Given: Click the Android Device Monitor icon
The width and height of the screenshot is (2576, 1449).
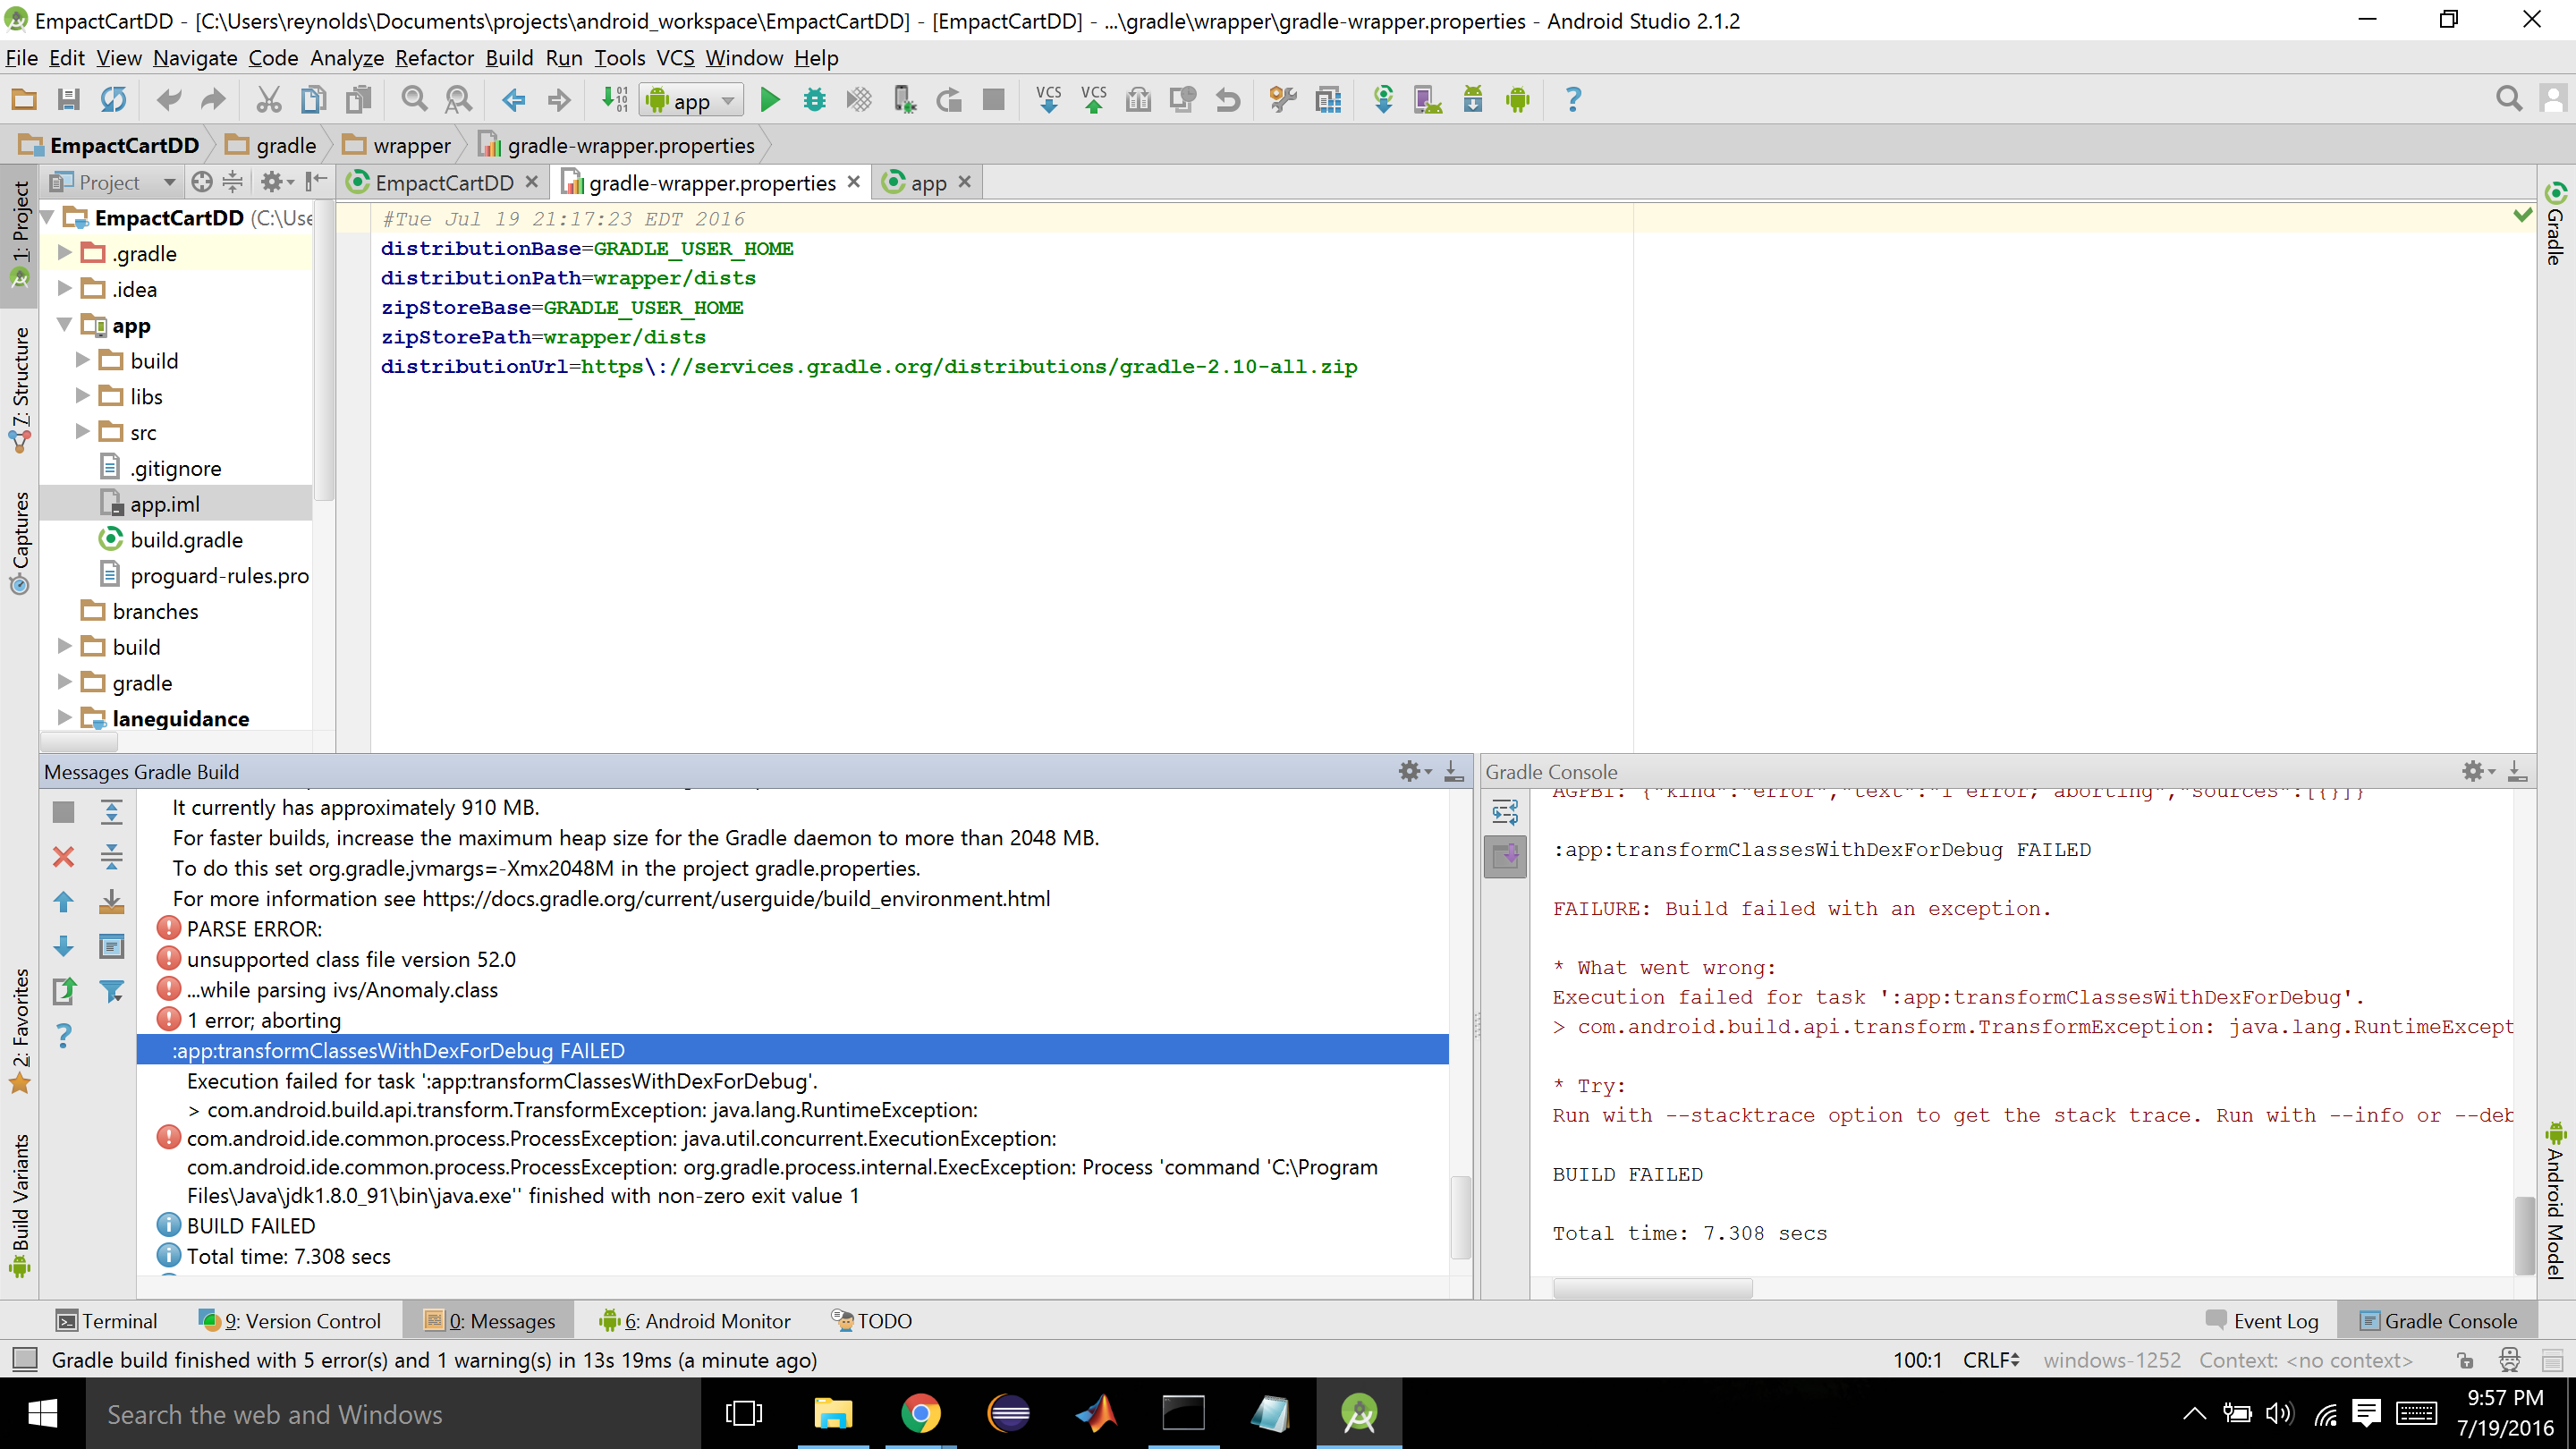Looking at the screenshot, I should tap(1518, 99).
